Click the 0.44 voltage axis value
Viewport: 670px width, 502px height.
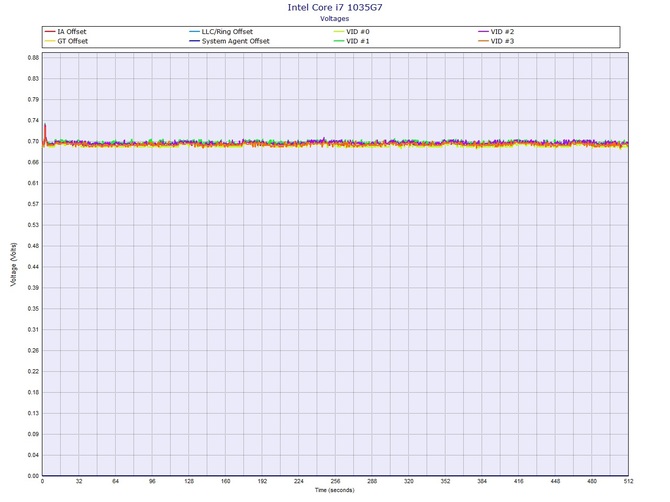pyautogui.click(x=33, y=267)
